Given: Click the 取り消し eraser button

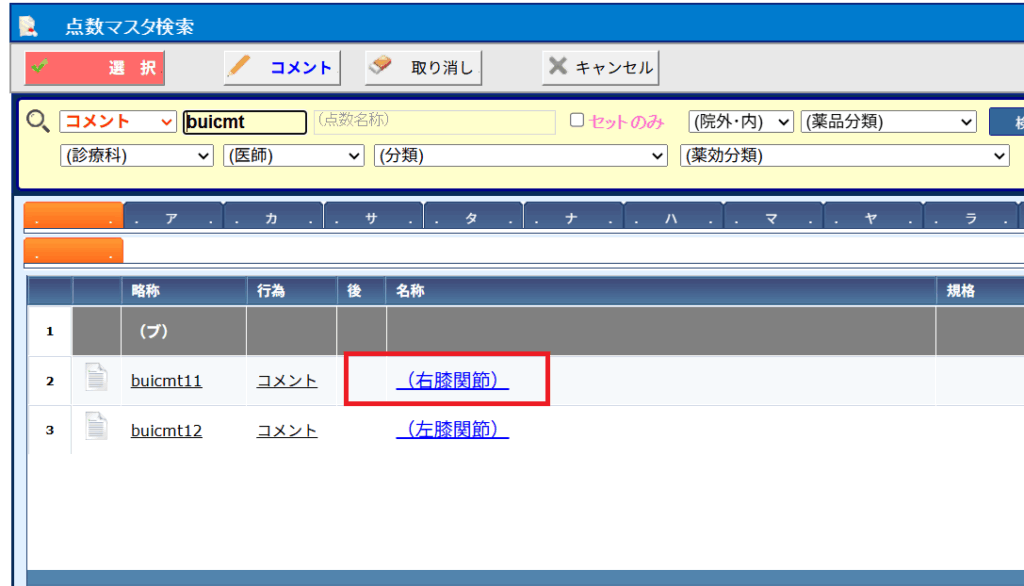Looking at the screenshot, I should (x=424, y=67).
